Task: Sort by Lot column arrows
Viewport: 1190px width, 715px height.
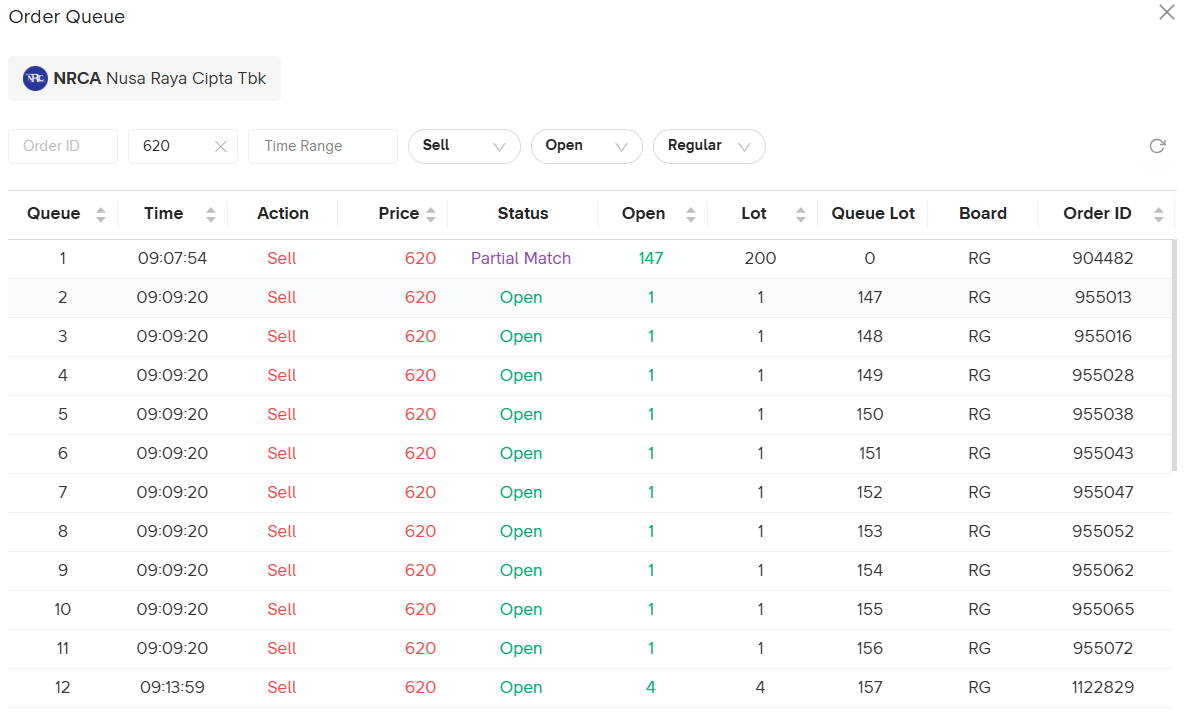Action: (x=800, y=214)
